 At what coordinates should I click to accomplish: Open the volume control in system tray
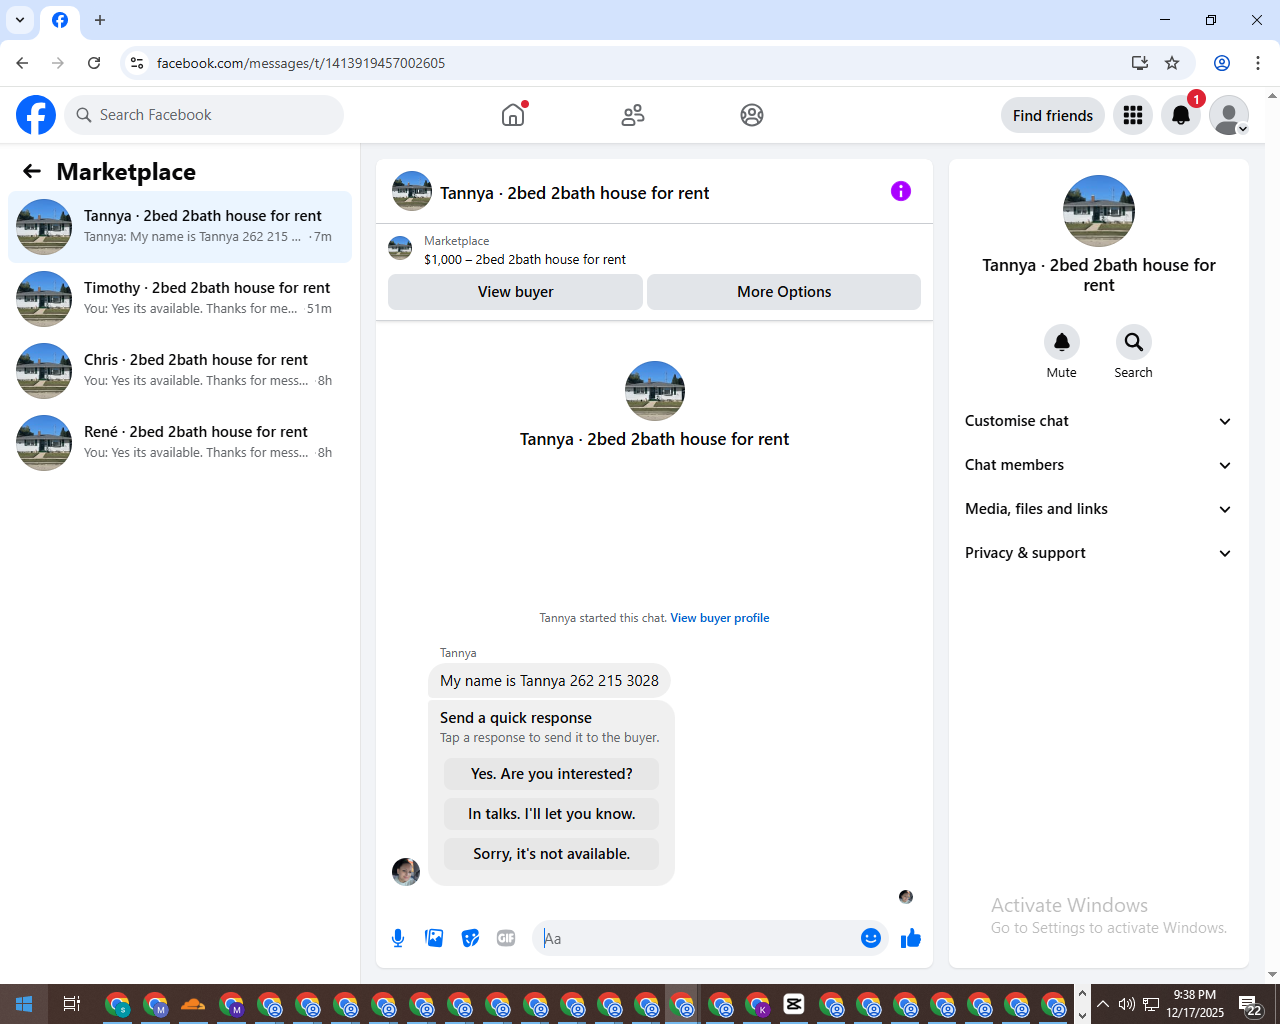click(1127, 1004)
